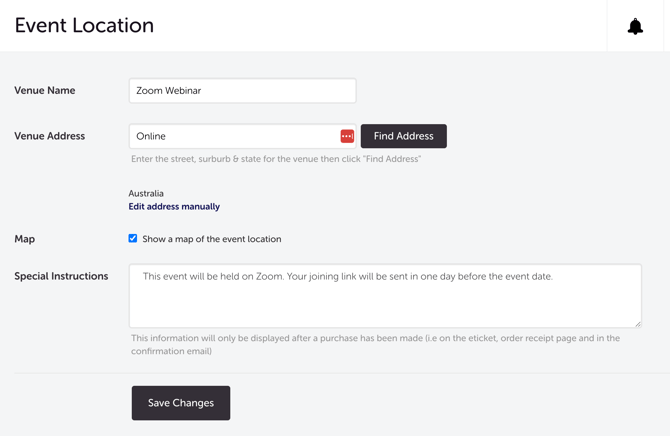Click the Australia country text

tap(146, 193)
